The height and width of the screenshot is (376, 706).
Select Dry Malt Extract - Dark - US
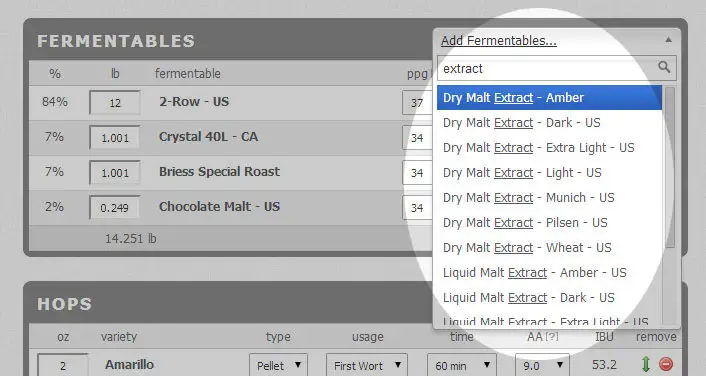pyautogui.click(x=549, y=122)
